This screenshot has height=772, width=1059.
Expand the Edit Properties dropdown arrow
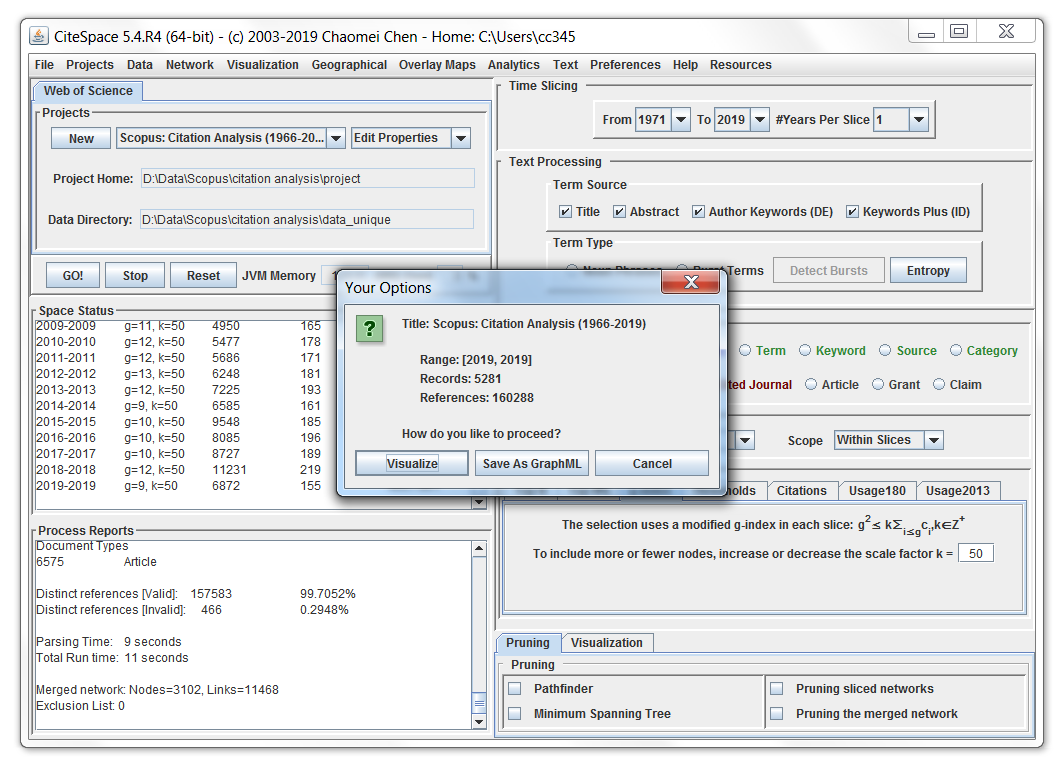(x=461, y=138)
